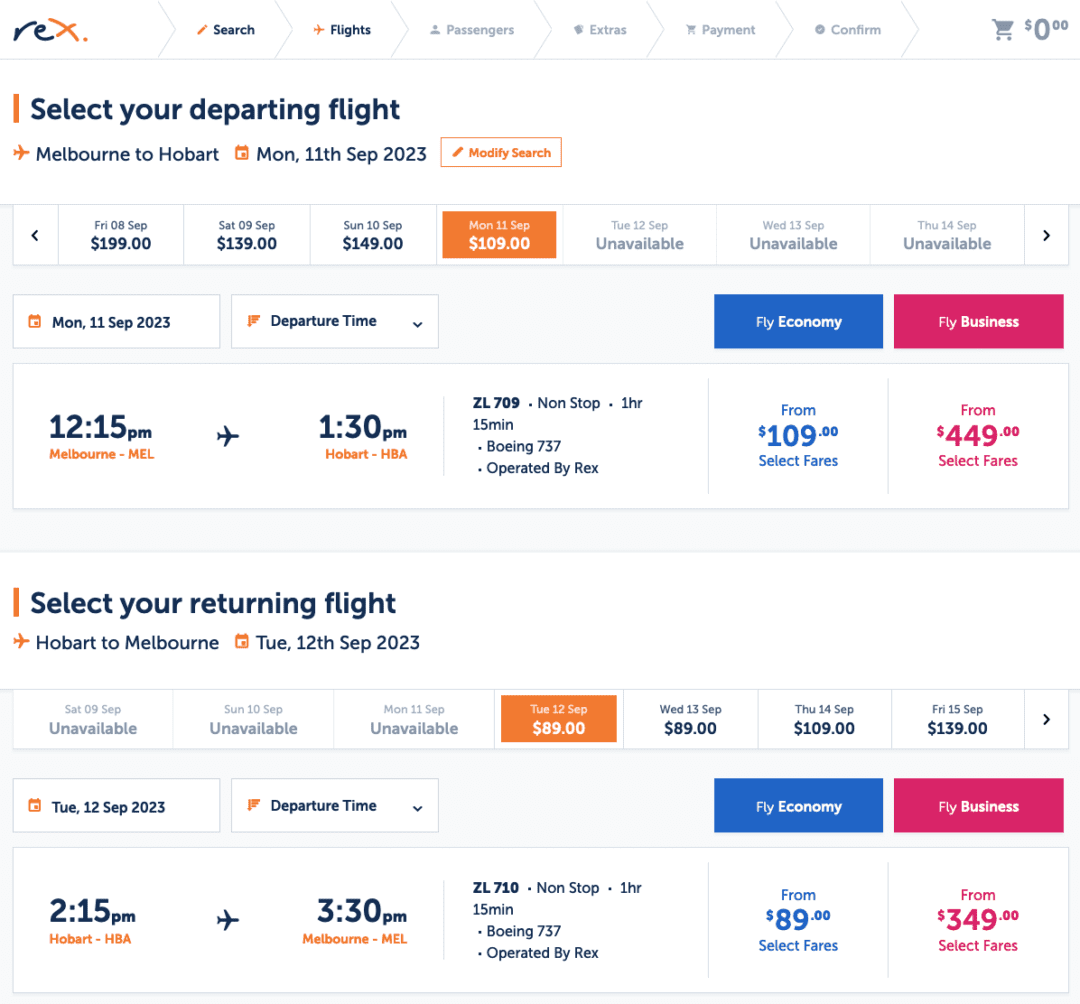Expand later dates using the right chevron arrow
The width and height of the screenshot is (1080, 1004).
point(1046,235)
